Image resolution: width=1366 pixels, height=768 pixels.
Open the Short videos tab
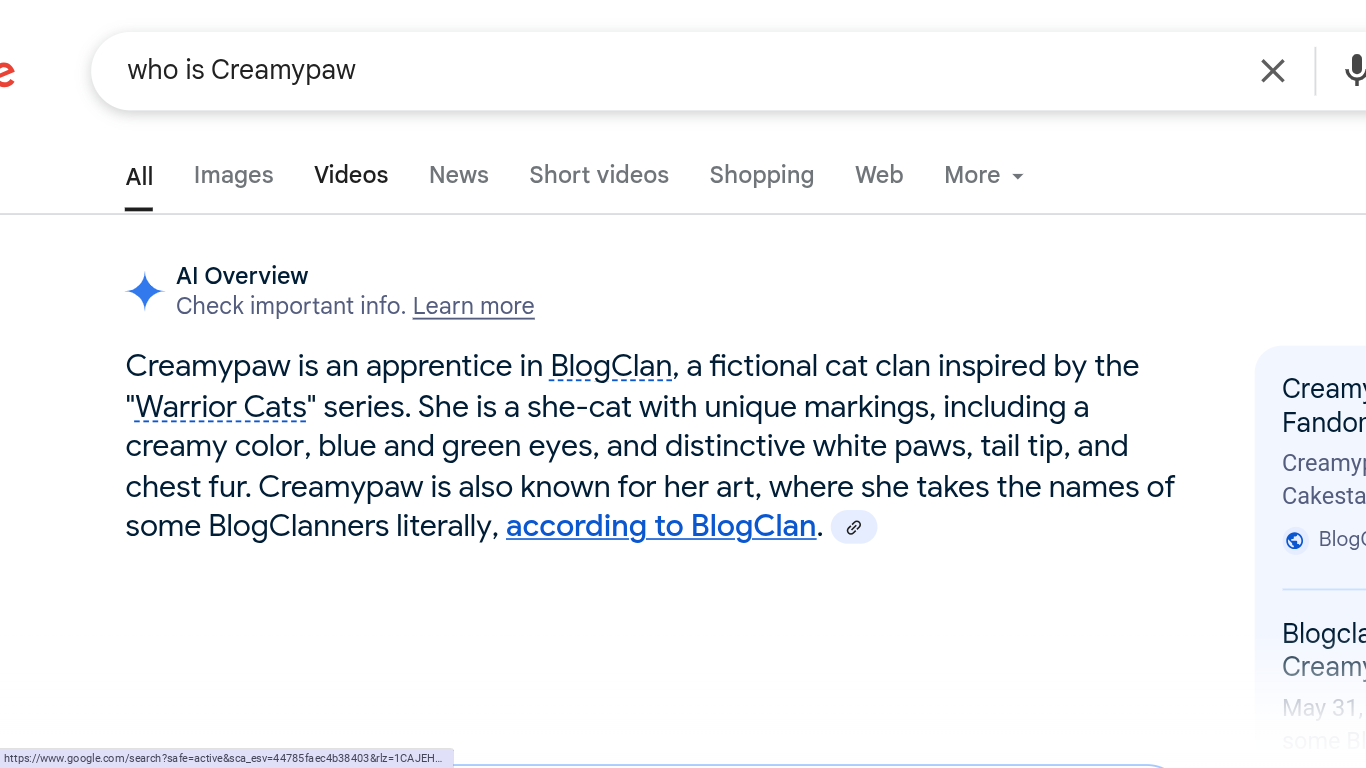coord(599,175)
